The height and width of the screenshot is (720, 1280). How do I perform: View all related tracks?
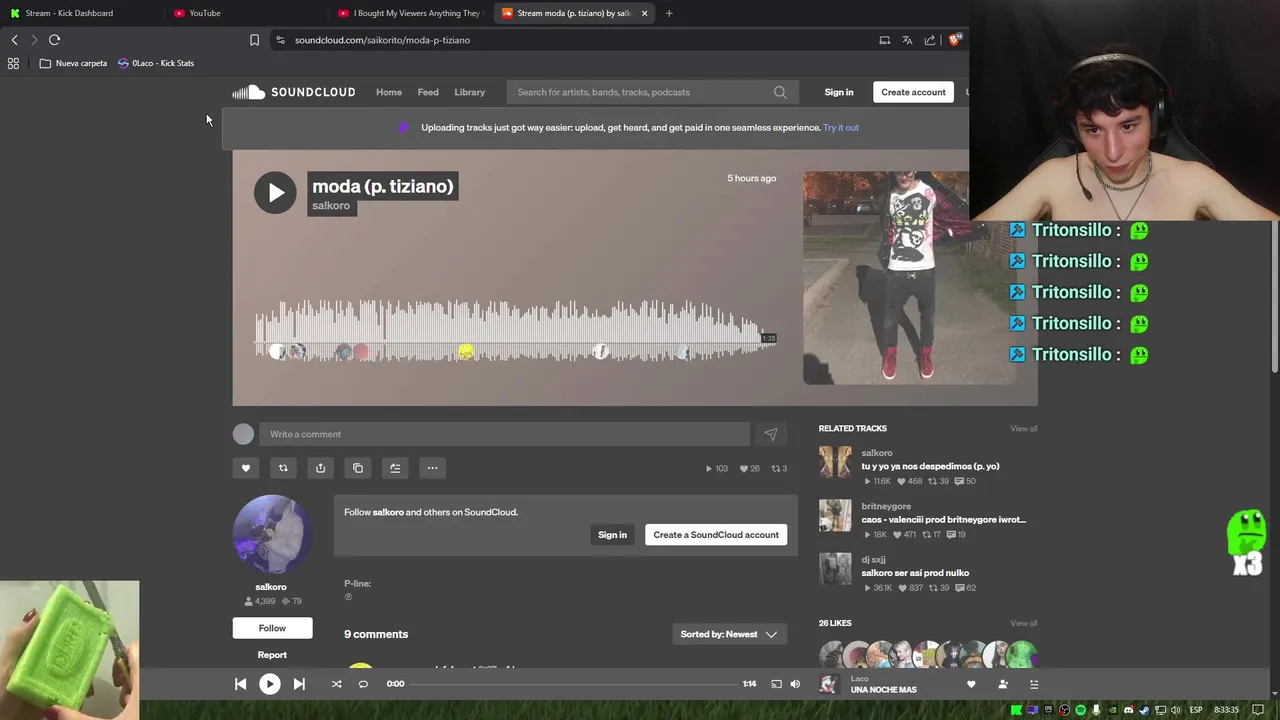[1024, 429]
